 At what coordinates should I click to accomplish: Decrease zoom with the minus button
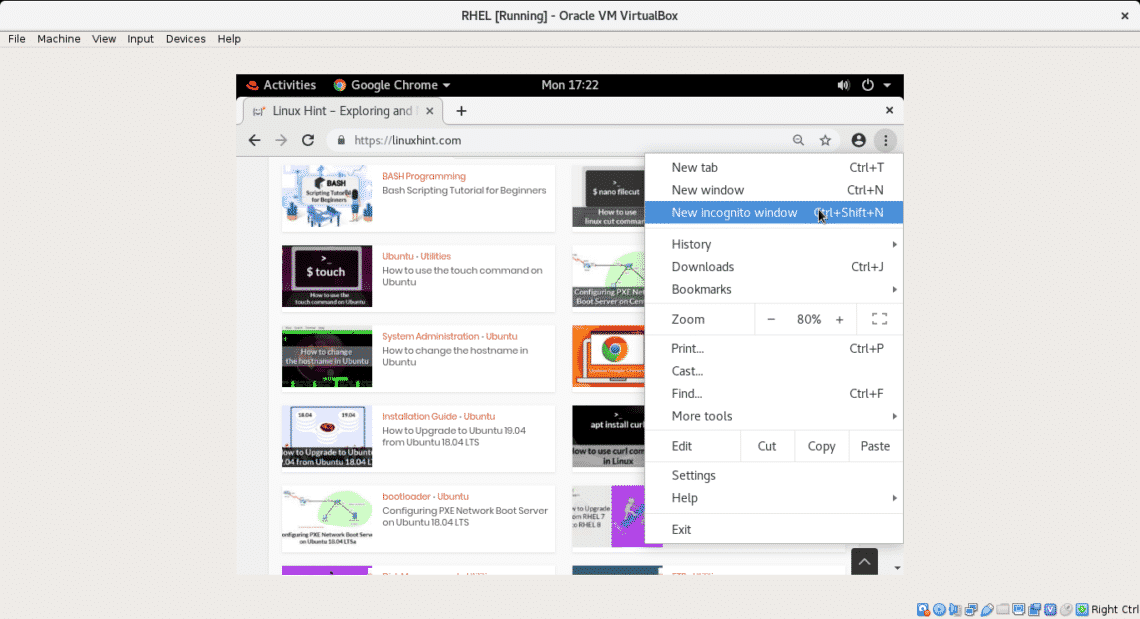[x=771, y=319]
